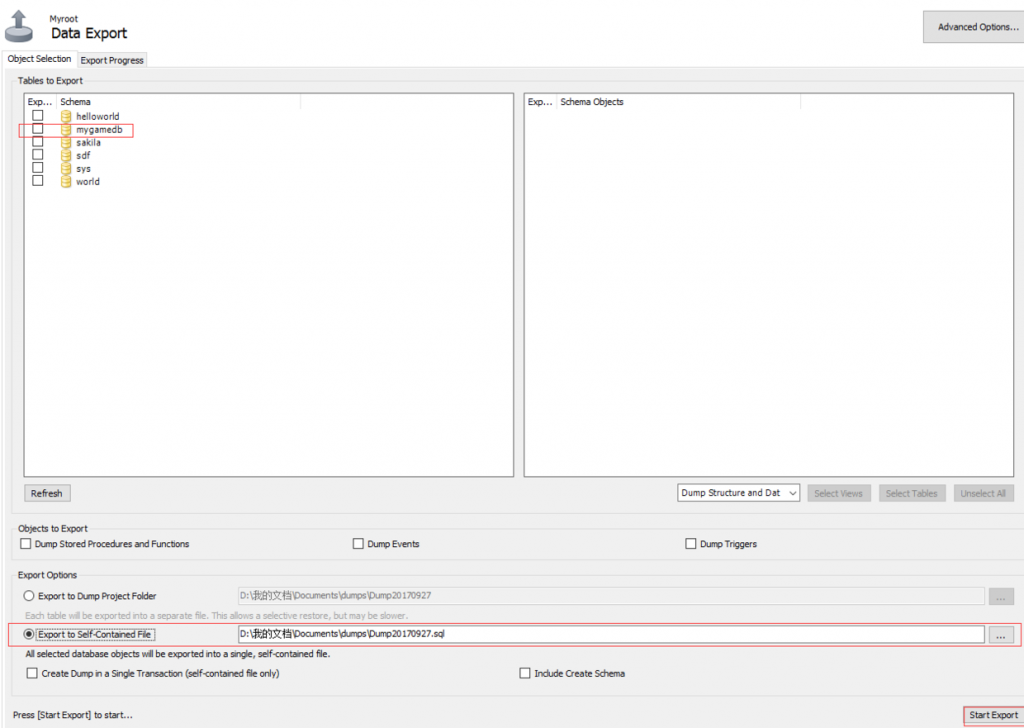Switch to the Export Progress tab
Viewport: 1024px width, 728px height.
pos(111,60)
